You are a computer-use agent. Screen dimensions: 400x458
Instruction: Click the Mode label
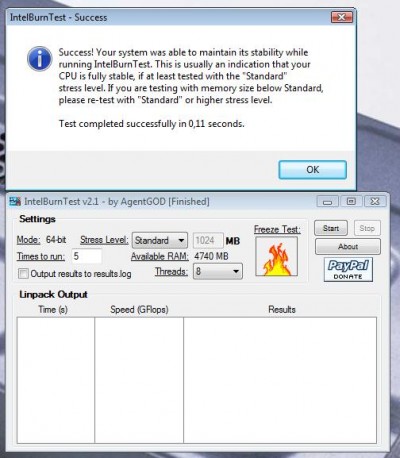pyautogui.click(x=29, y=240)
